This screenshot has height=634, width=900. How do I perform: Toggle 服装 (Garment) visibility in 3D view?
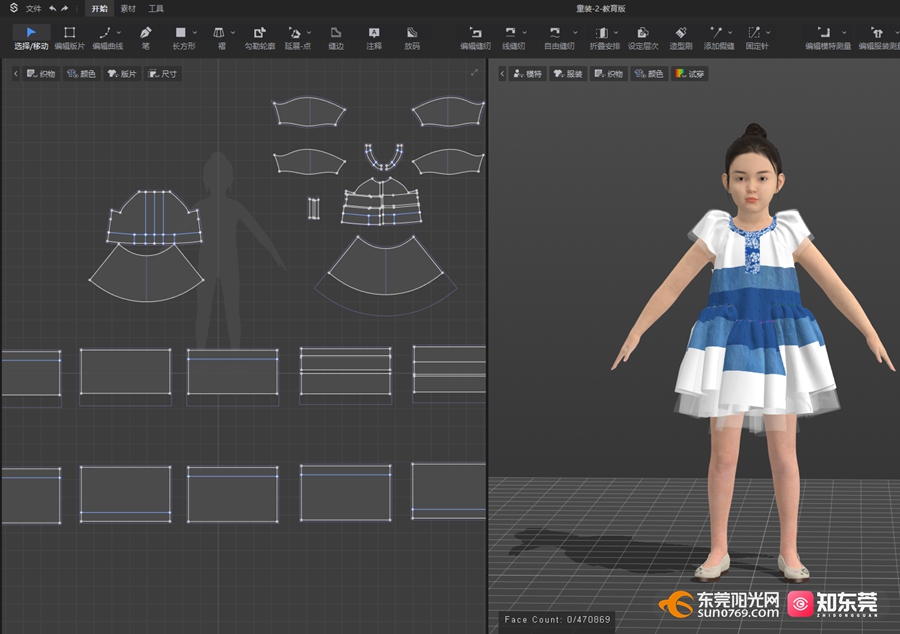[567, 74]
